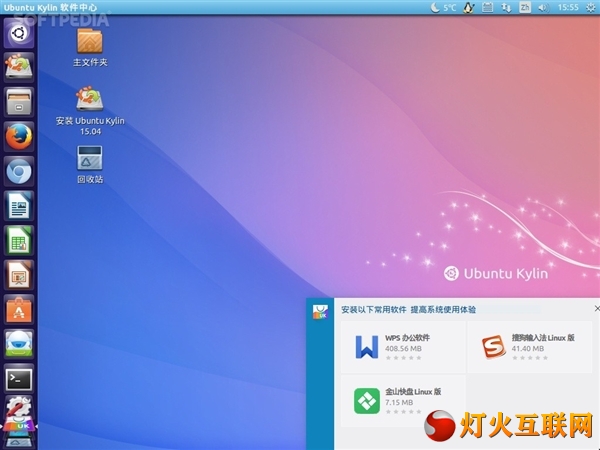Close the software recommendation popup
Image resolution: width=600 pixels, height=450 pixels.
(x=597, y=308)
